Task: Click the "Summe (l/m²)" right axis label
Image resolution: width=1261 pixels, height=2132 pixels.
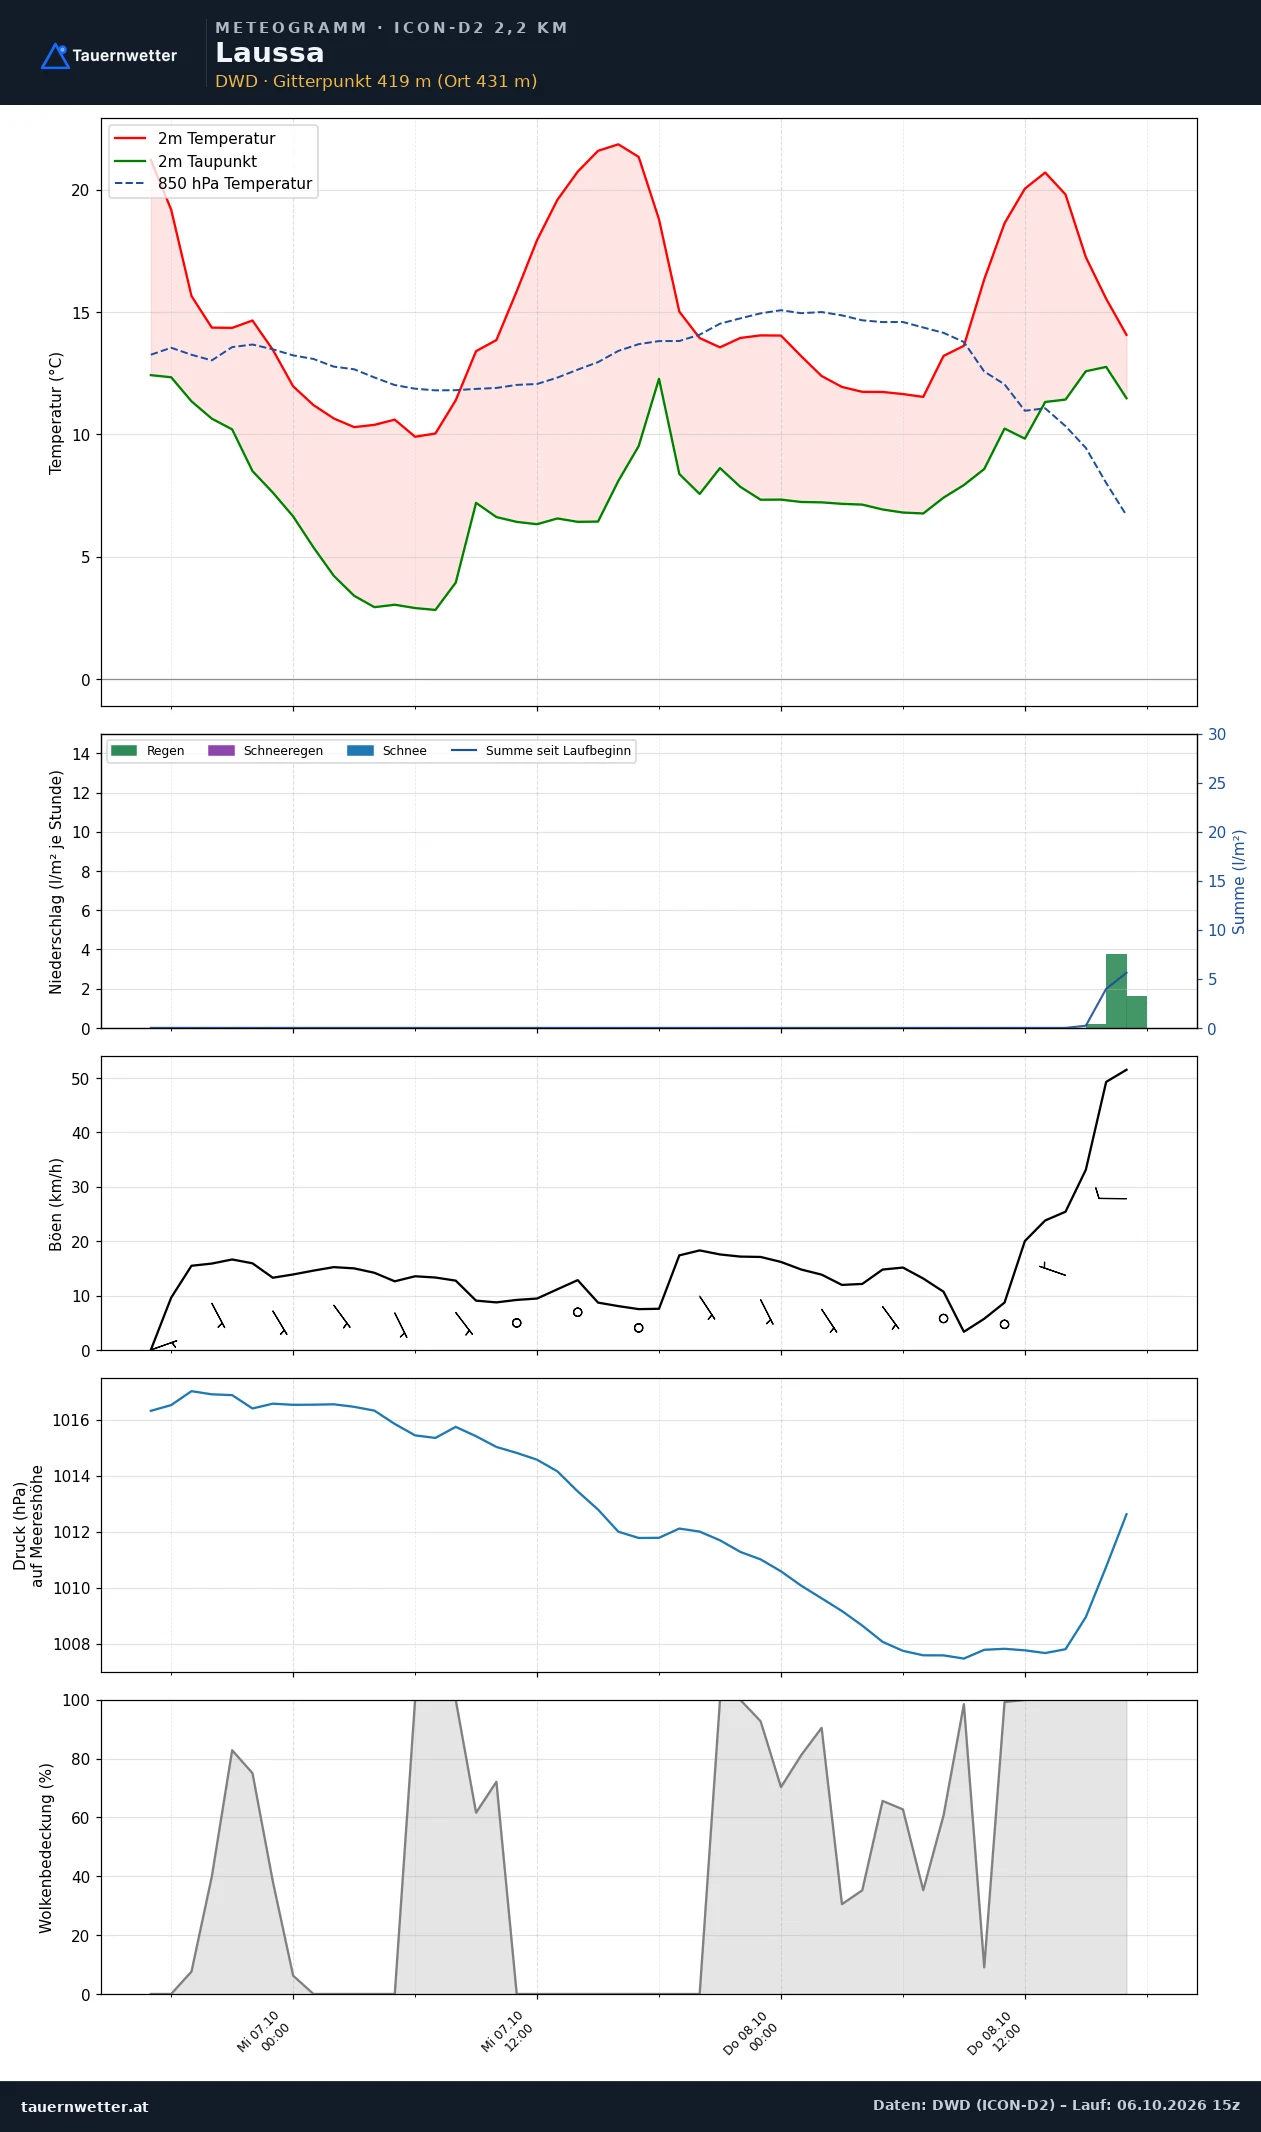Action: [1239, 882]
